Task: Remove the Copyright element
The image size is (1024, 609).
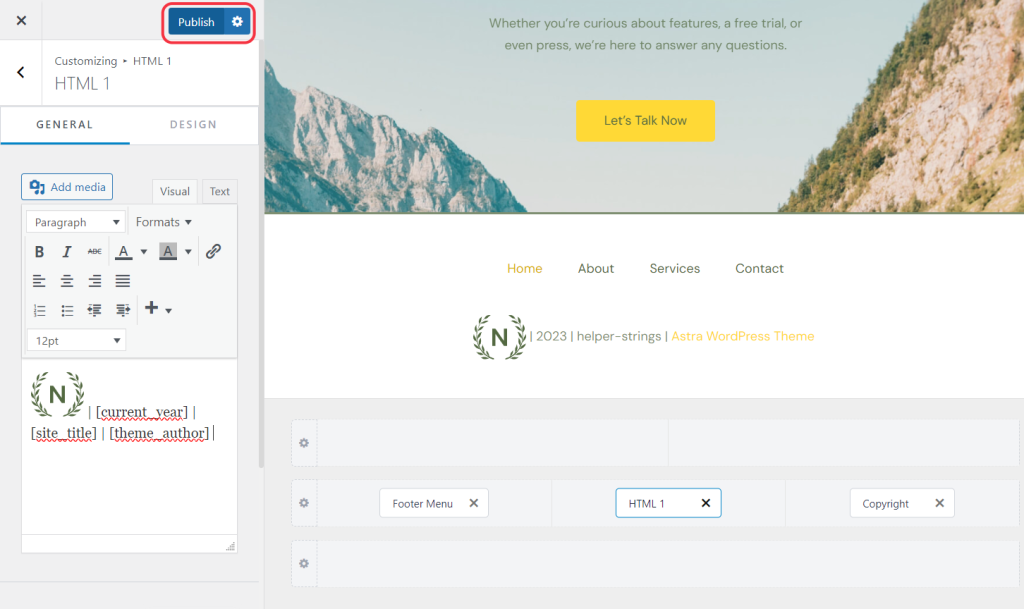Action: [939, 503]
